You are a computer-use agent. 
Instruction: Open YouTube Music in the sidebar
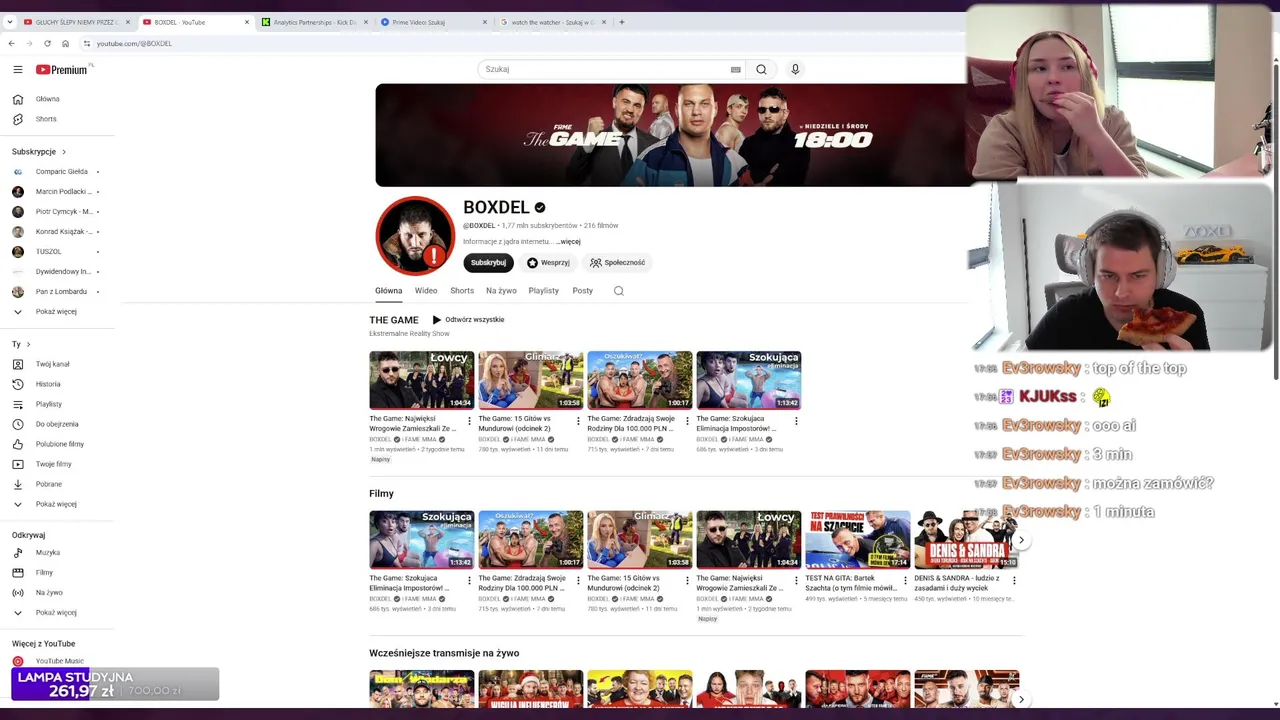click(x=58, y=661)
